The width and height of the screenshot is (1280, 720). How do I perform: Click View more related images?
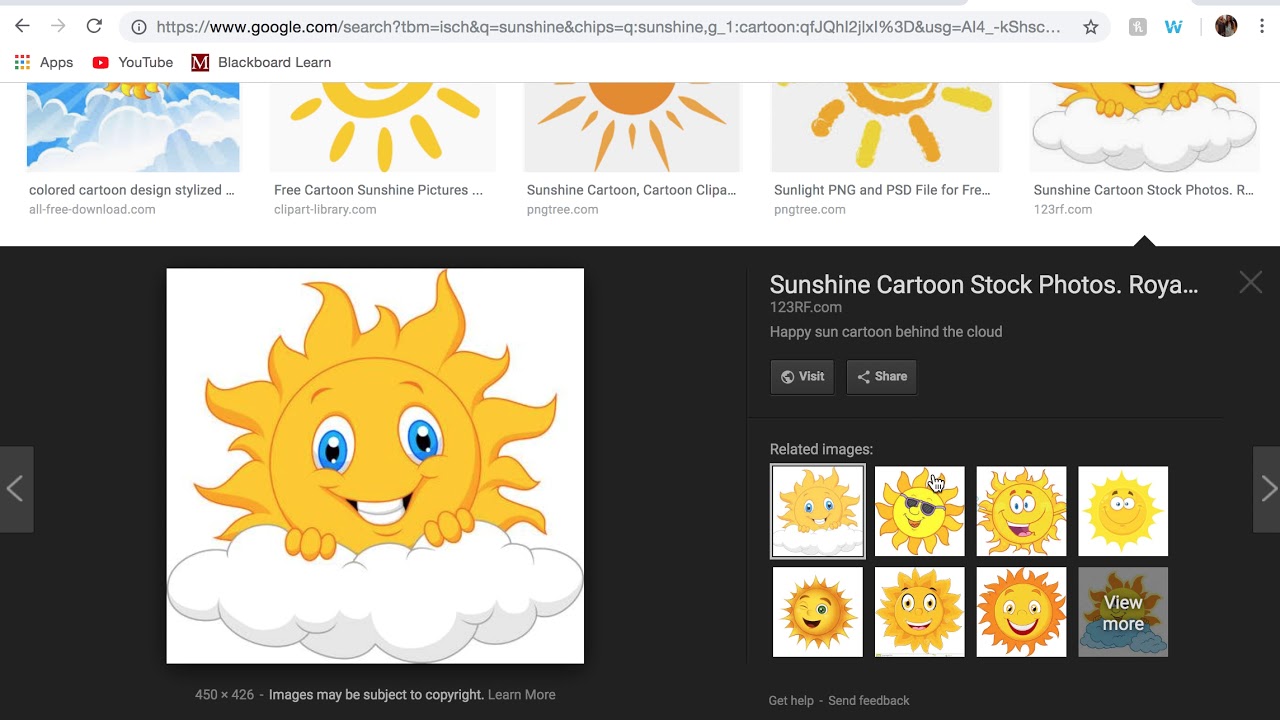pyautogui.click(x=1122, y=612)
